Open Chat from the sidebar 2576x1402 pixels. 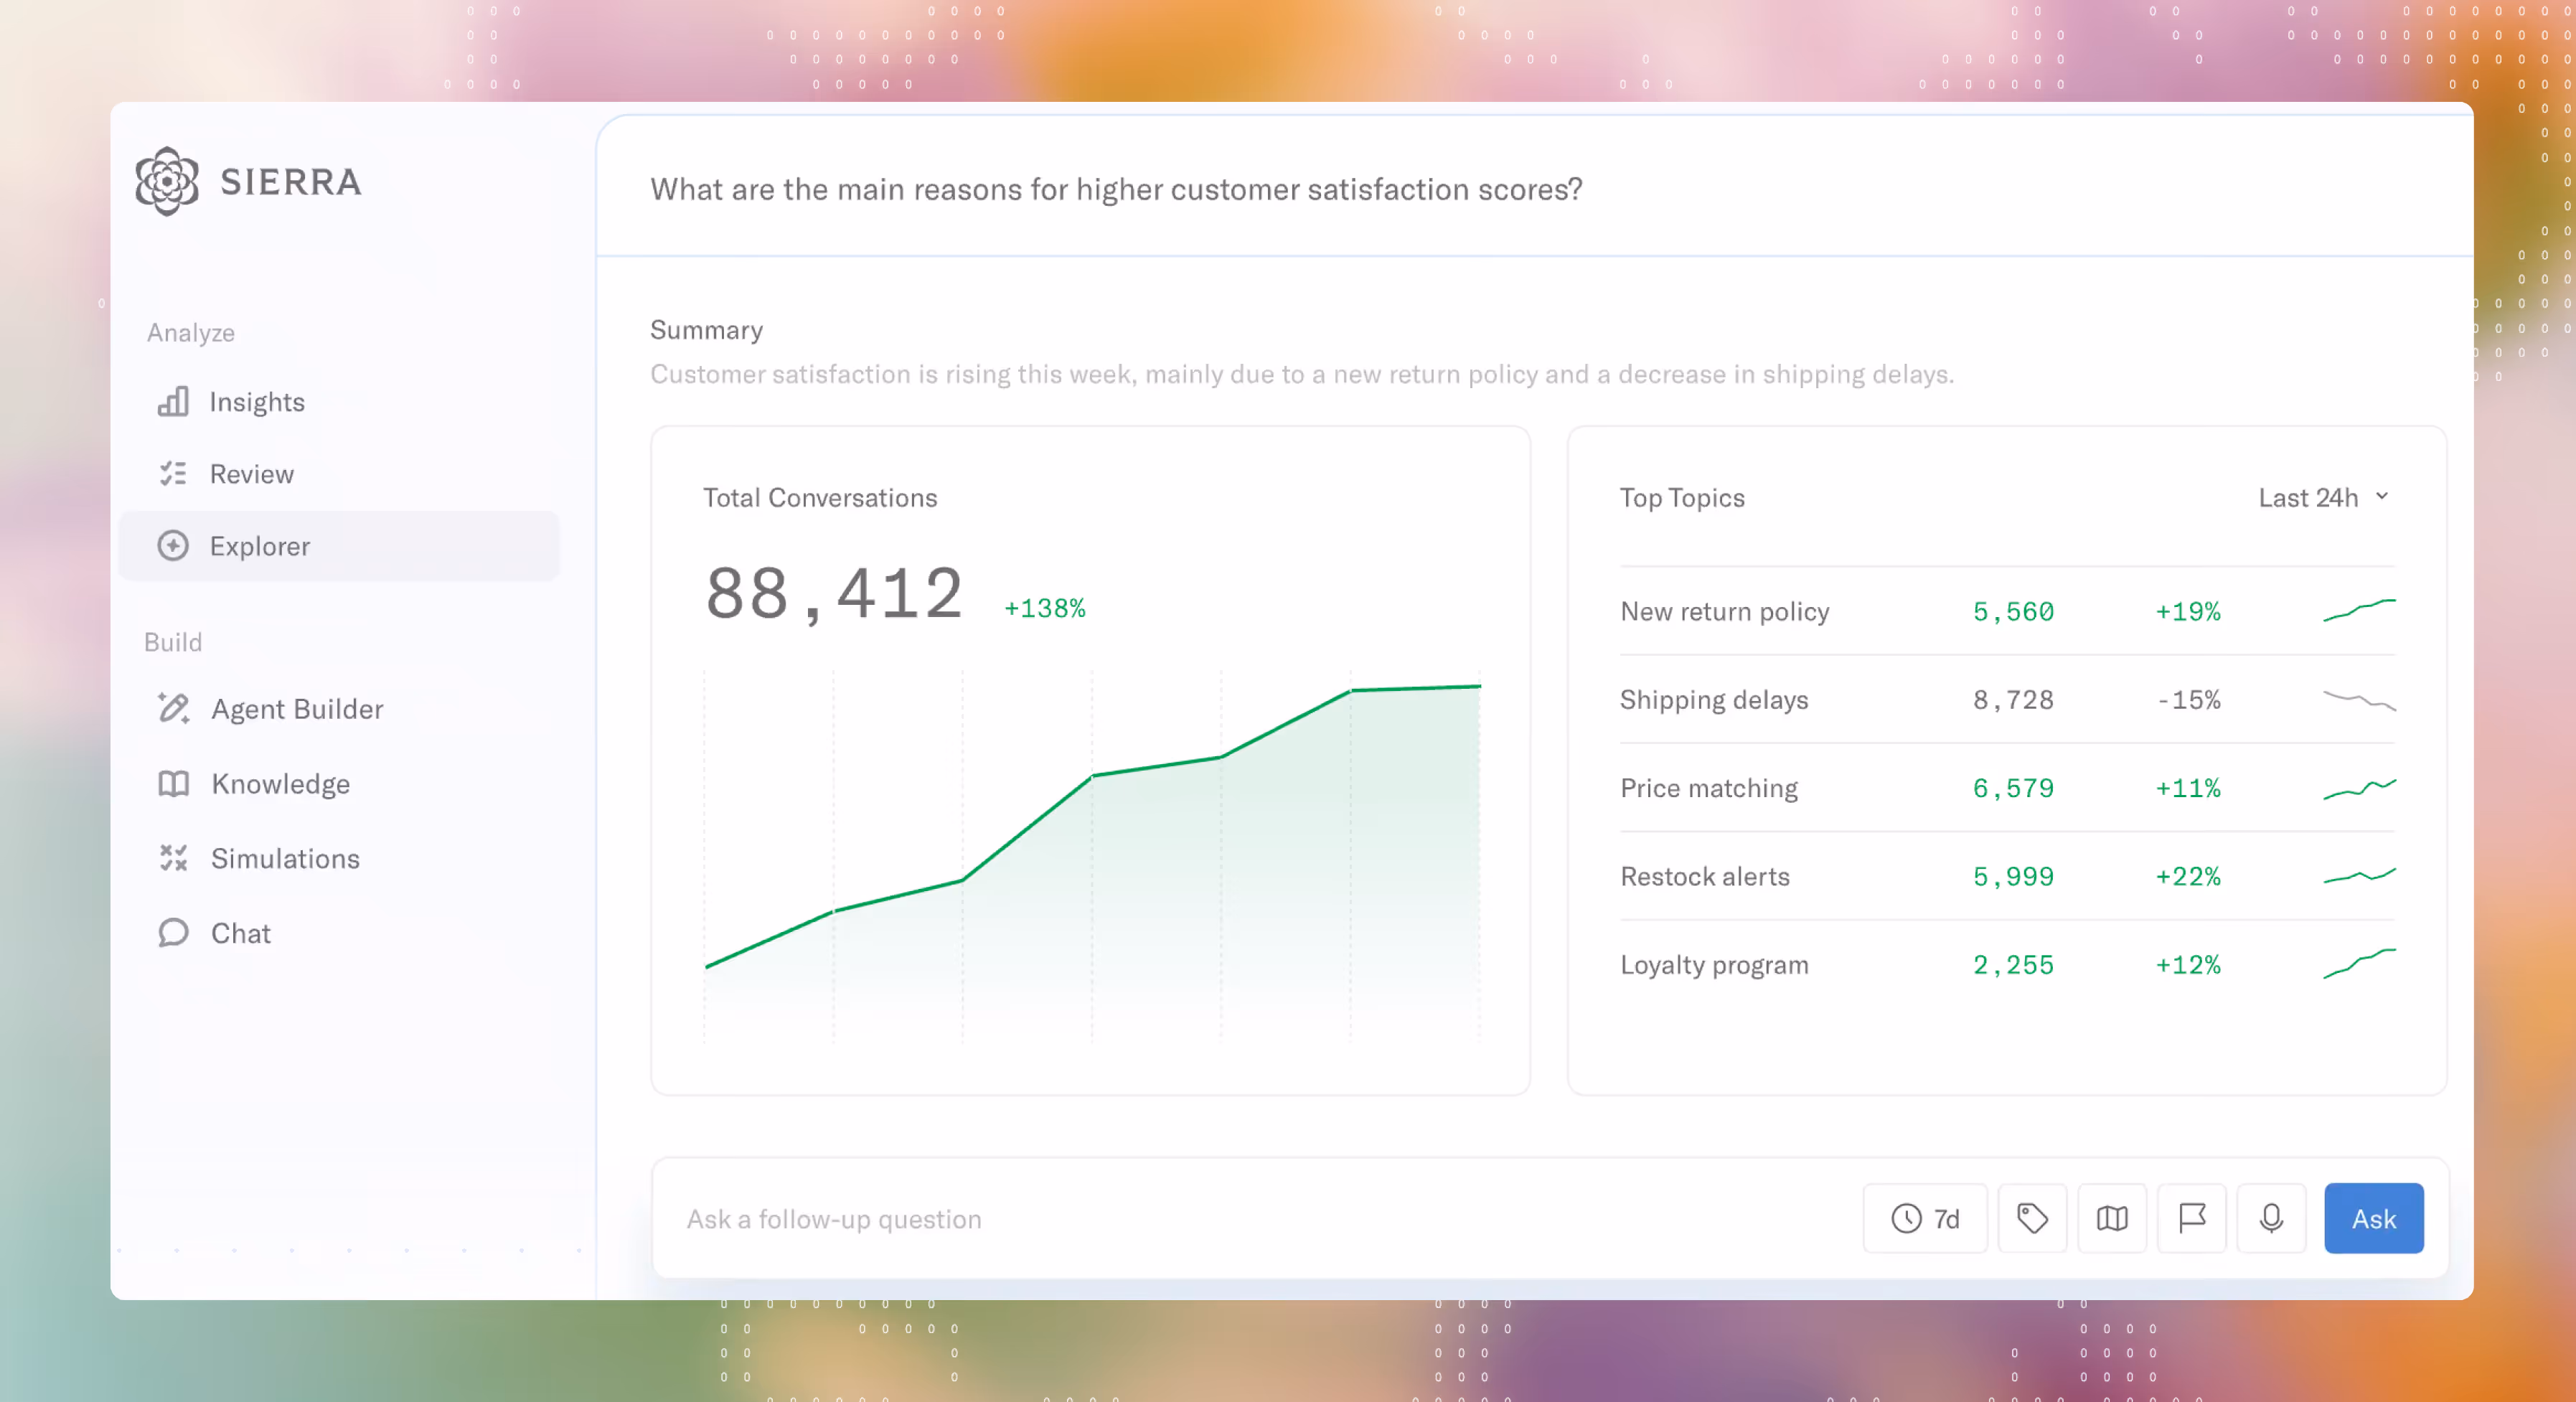tap(338, 932)
